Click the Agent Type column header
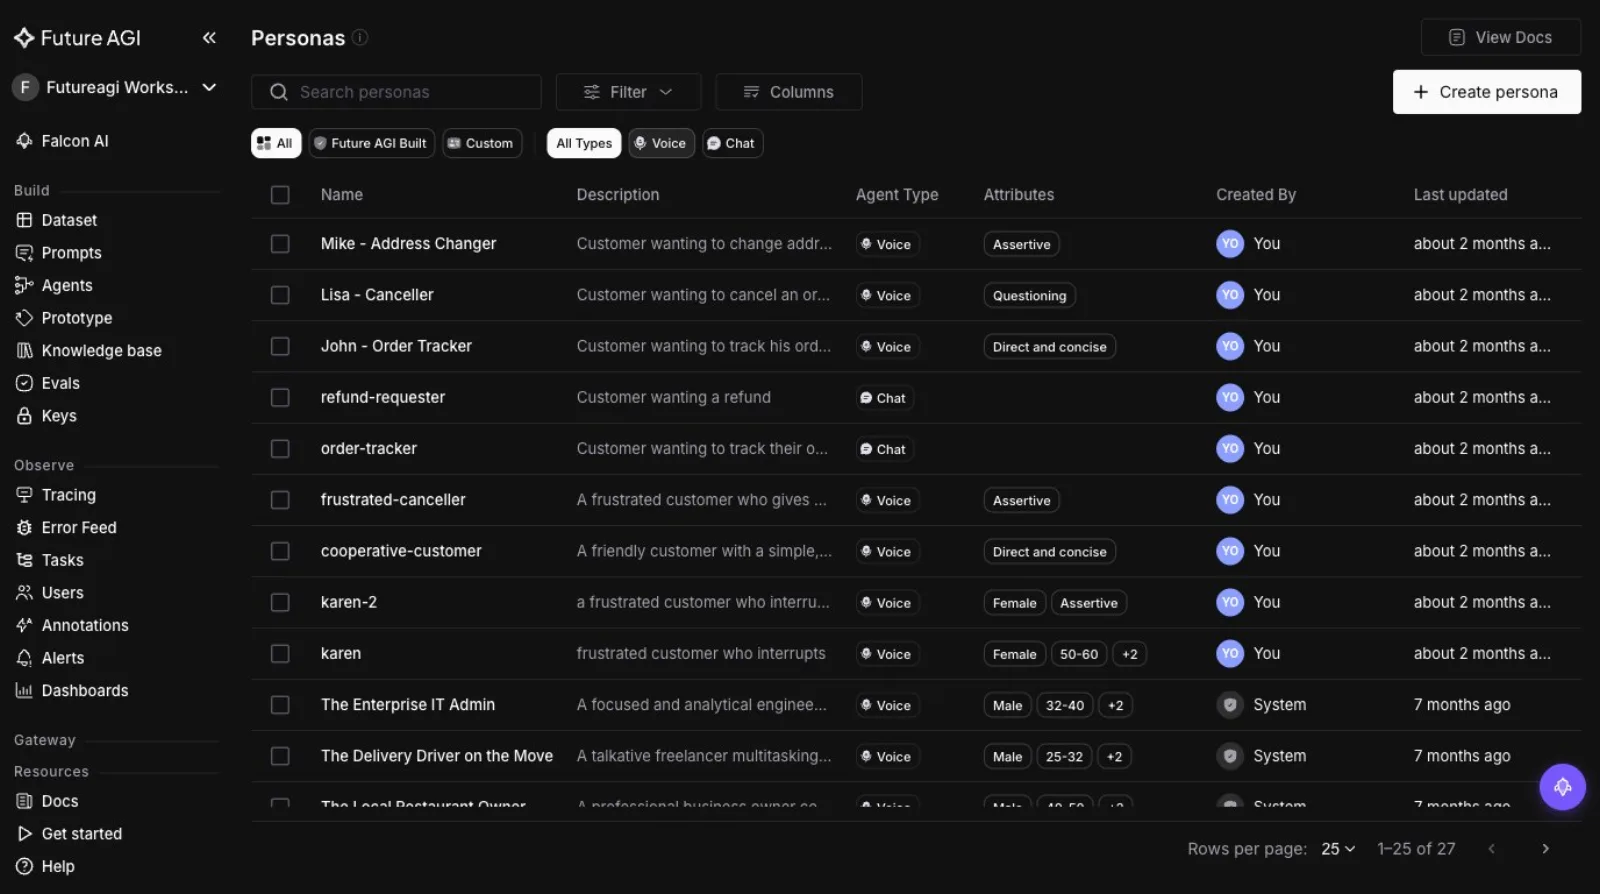 897,195
